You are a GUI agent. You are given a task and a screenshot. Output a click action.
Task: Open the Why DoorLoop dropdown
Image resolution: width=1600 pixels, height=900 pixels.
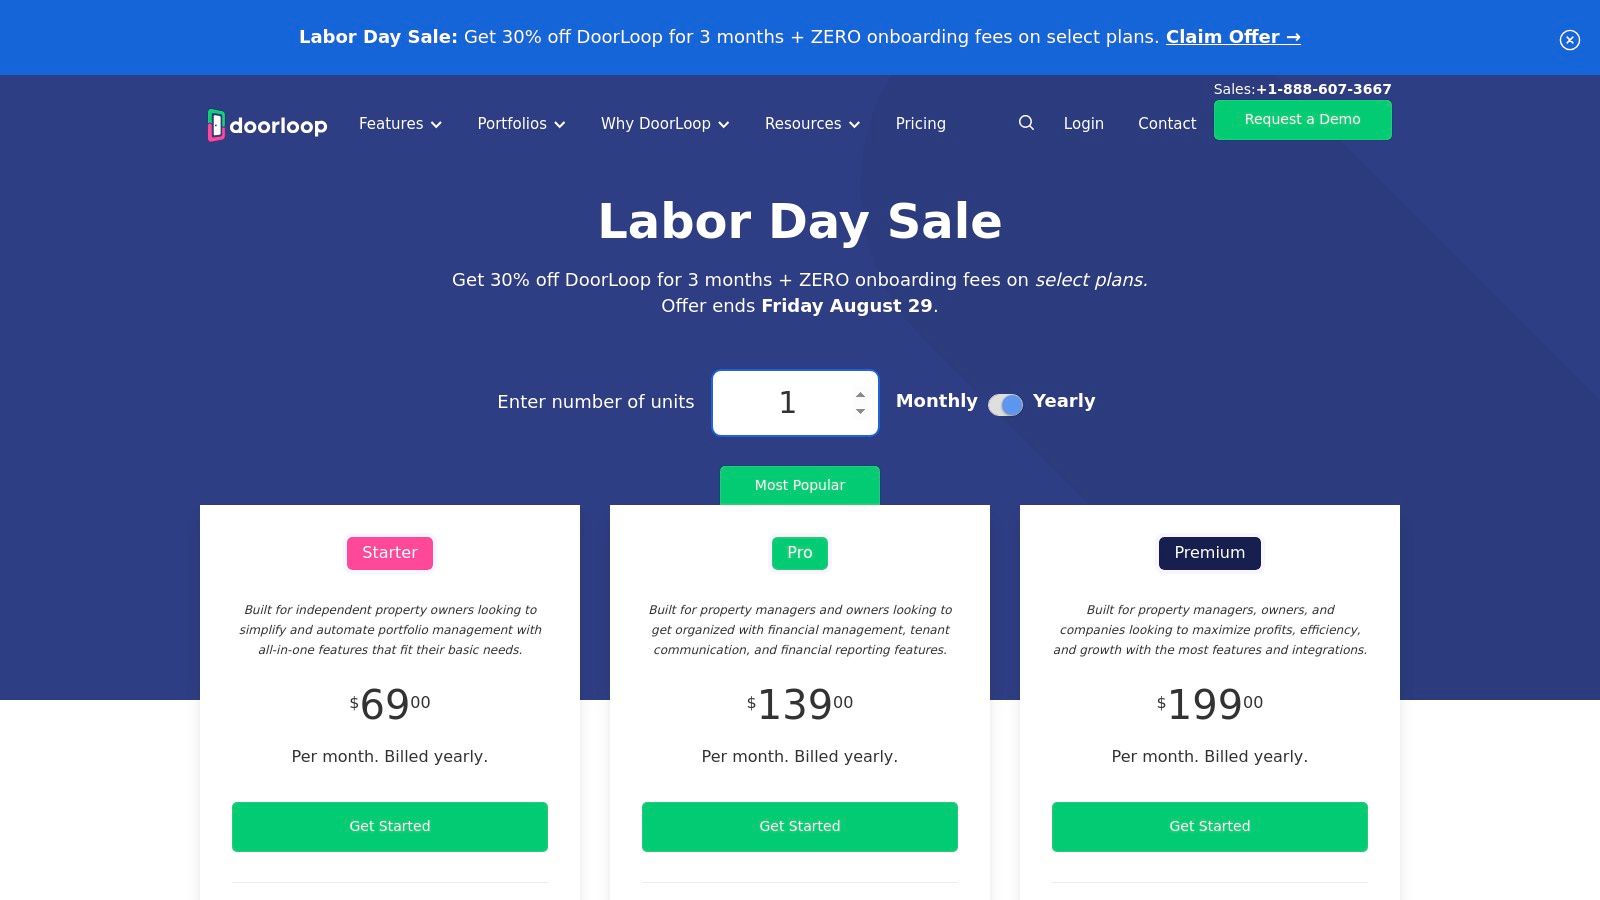[665, 124]
